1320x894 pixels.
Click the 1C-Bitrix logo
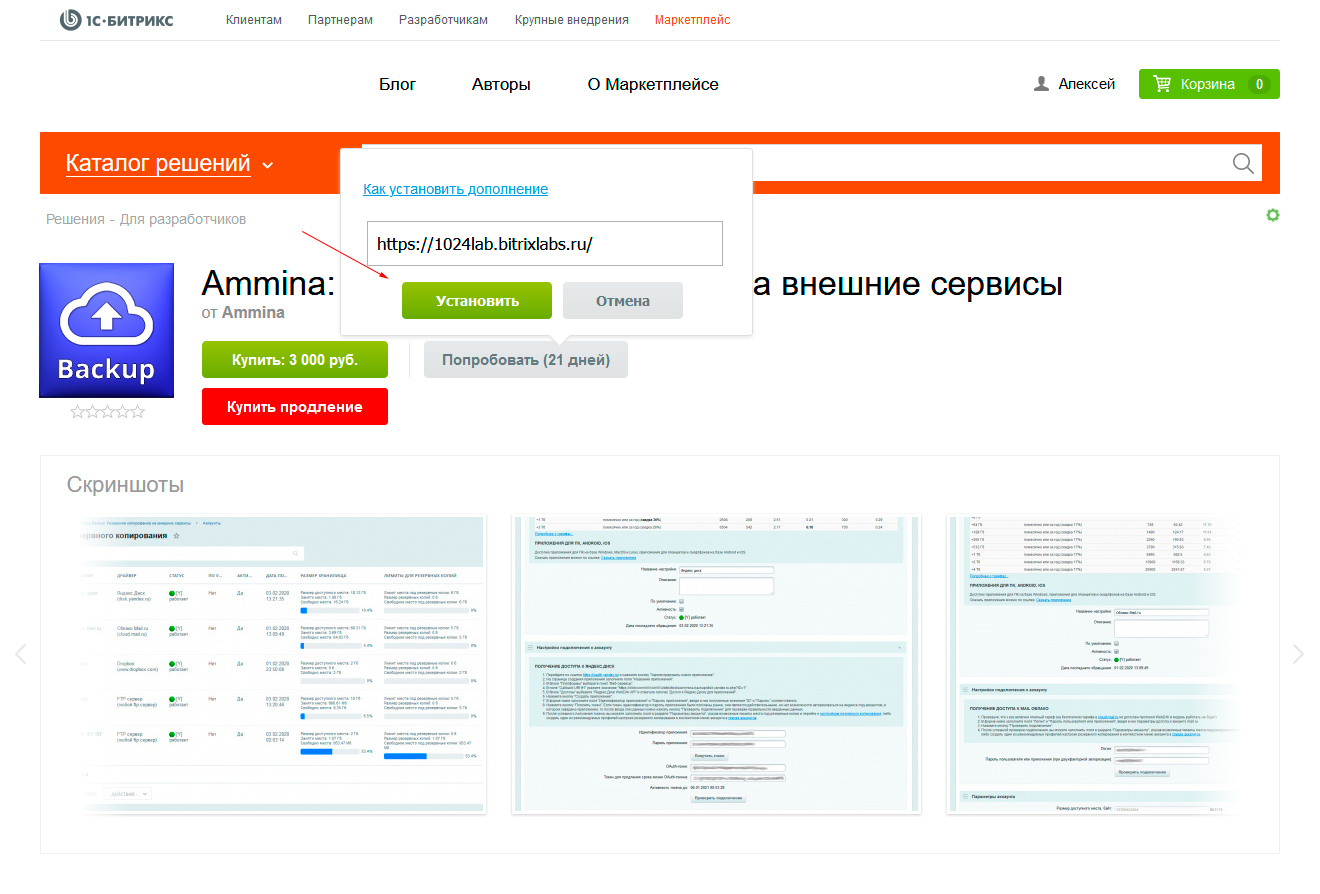tap(116, 20)
